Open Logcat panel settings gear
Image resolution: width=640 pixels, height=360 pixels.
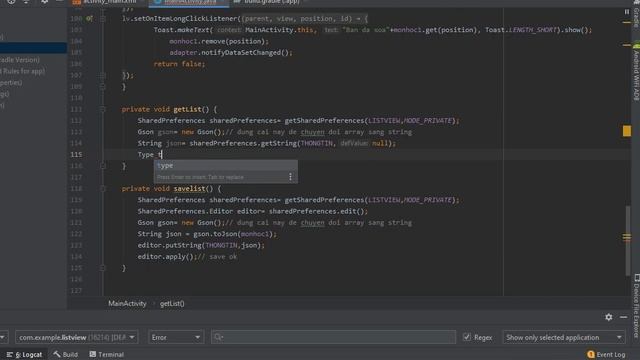pyautogui.click(x=609, y=317)
